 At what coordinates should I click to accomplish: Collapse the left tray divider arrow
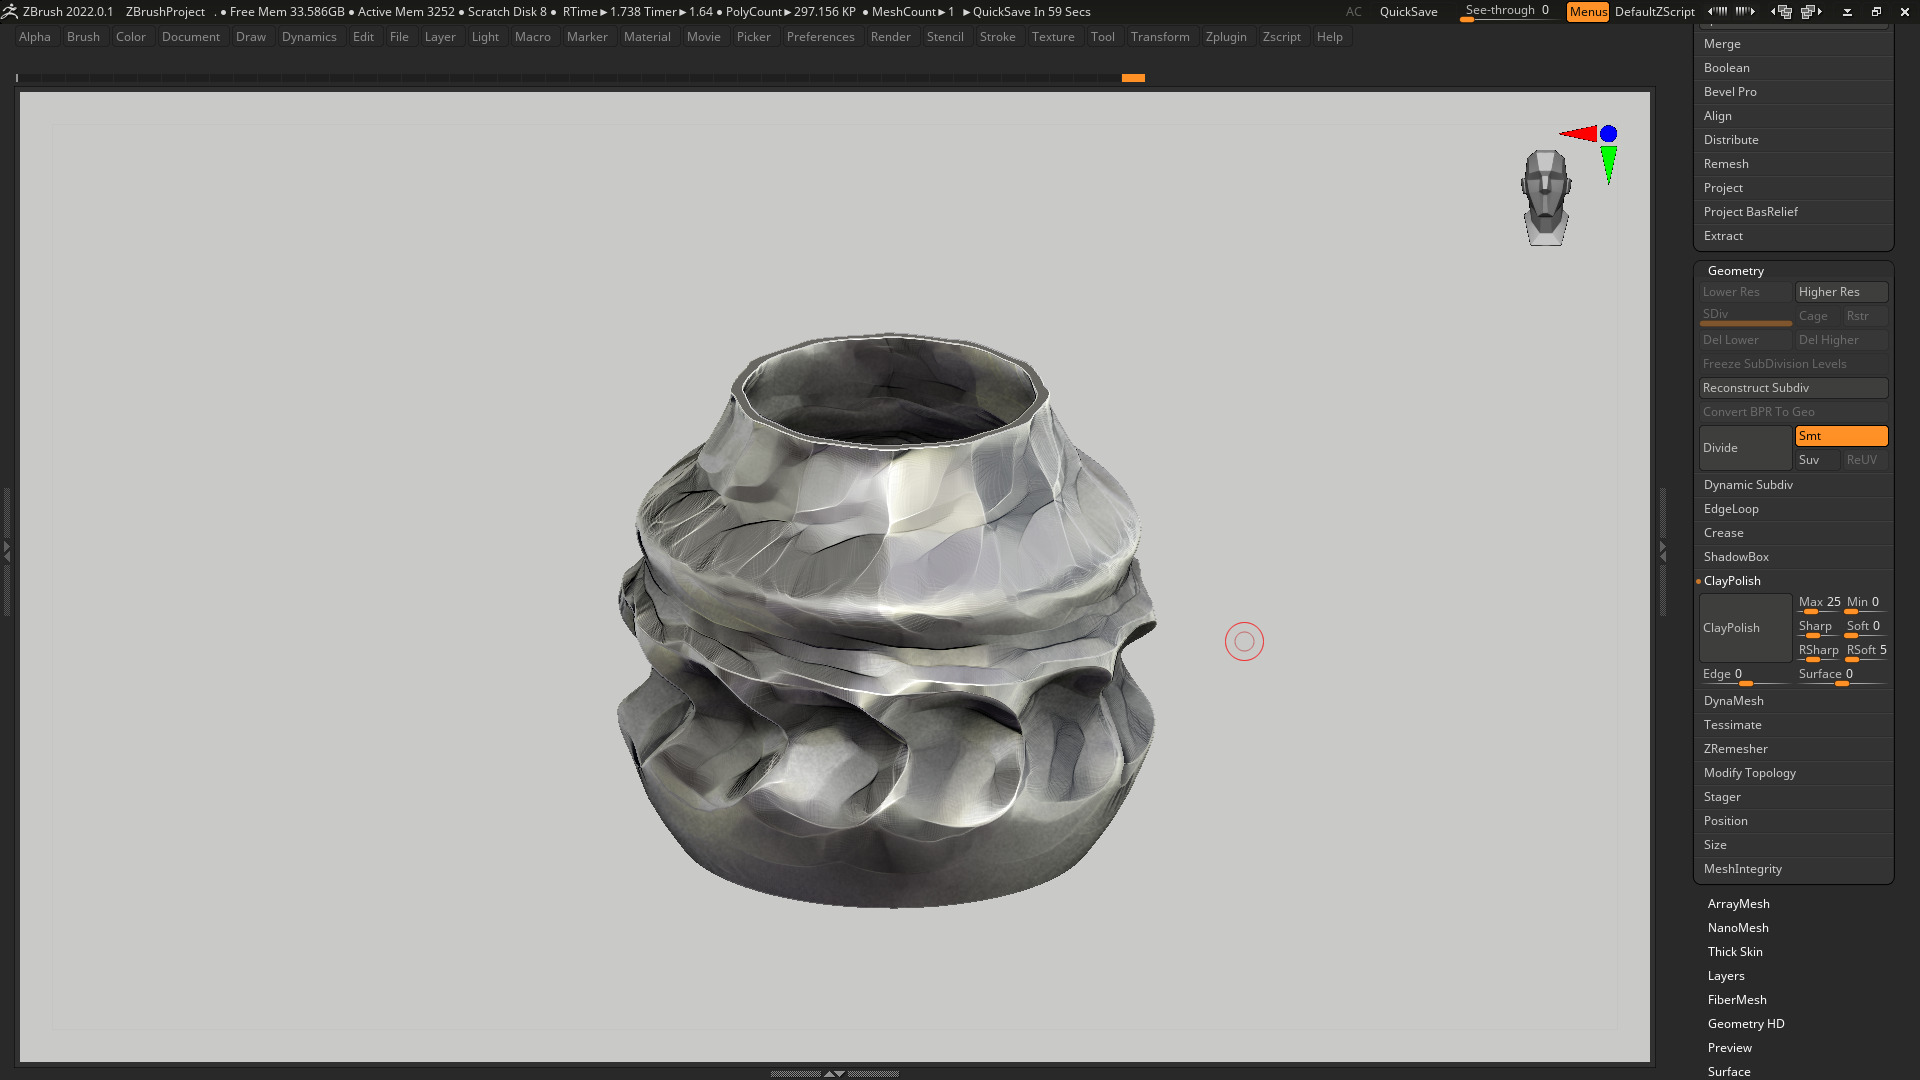click(6, 550)
